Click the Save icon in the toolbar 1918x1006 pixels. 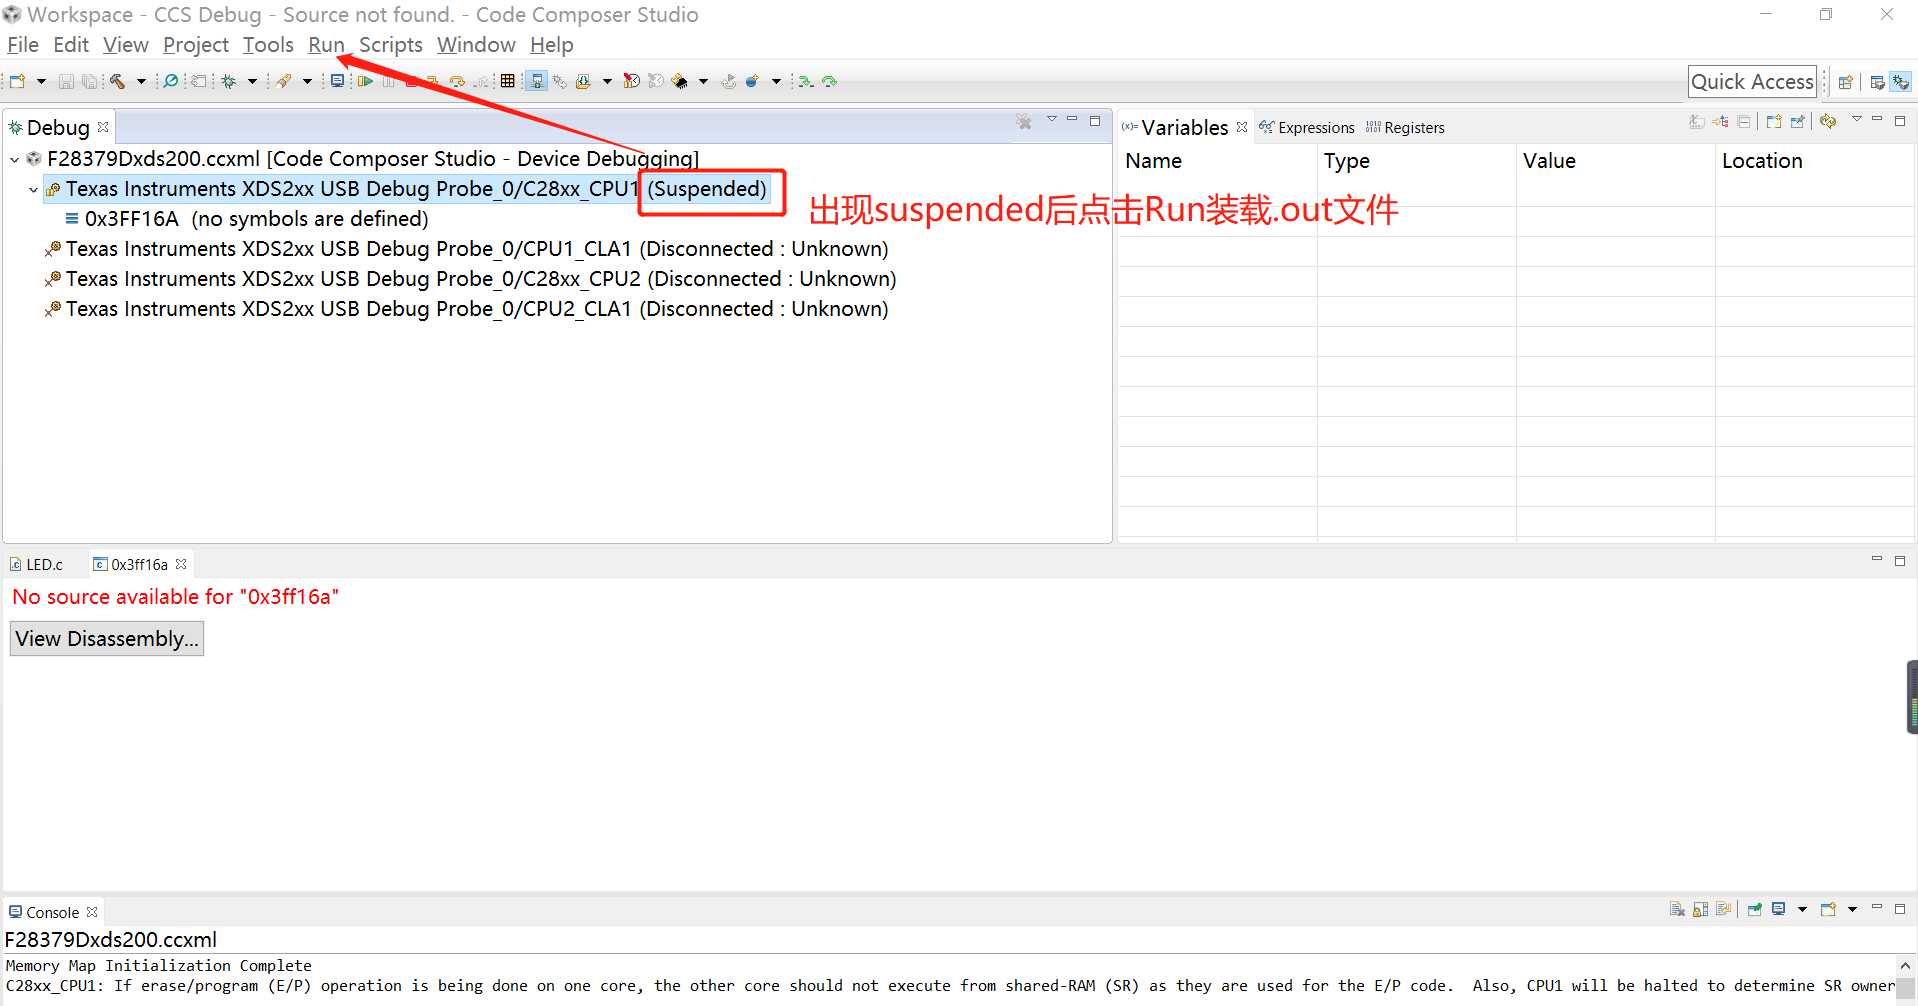pos(65,81)
